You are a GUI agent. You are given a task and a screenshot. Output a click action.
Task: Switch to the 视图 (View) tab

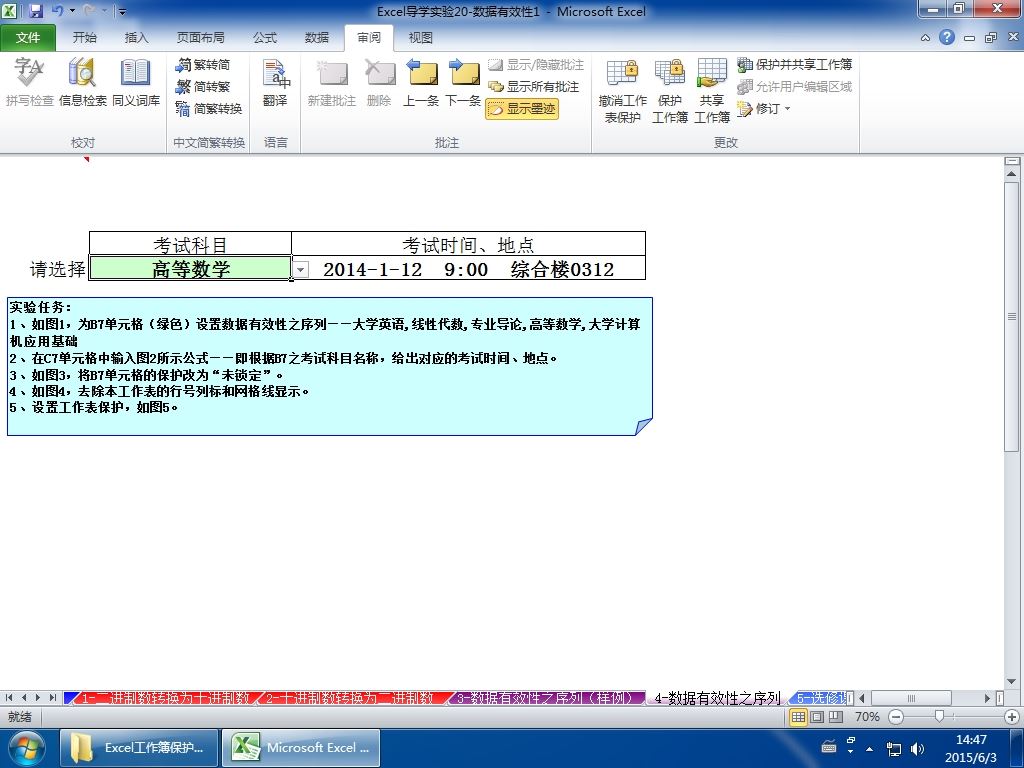[420, 38]
